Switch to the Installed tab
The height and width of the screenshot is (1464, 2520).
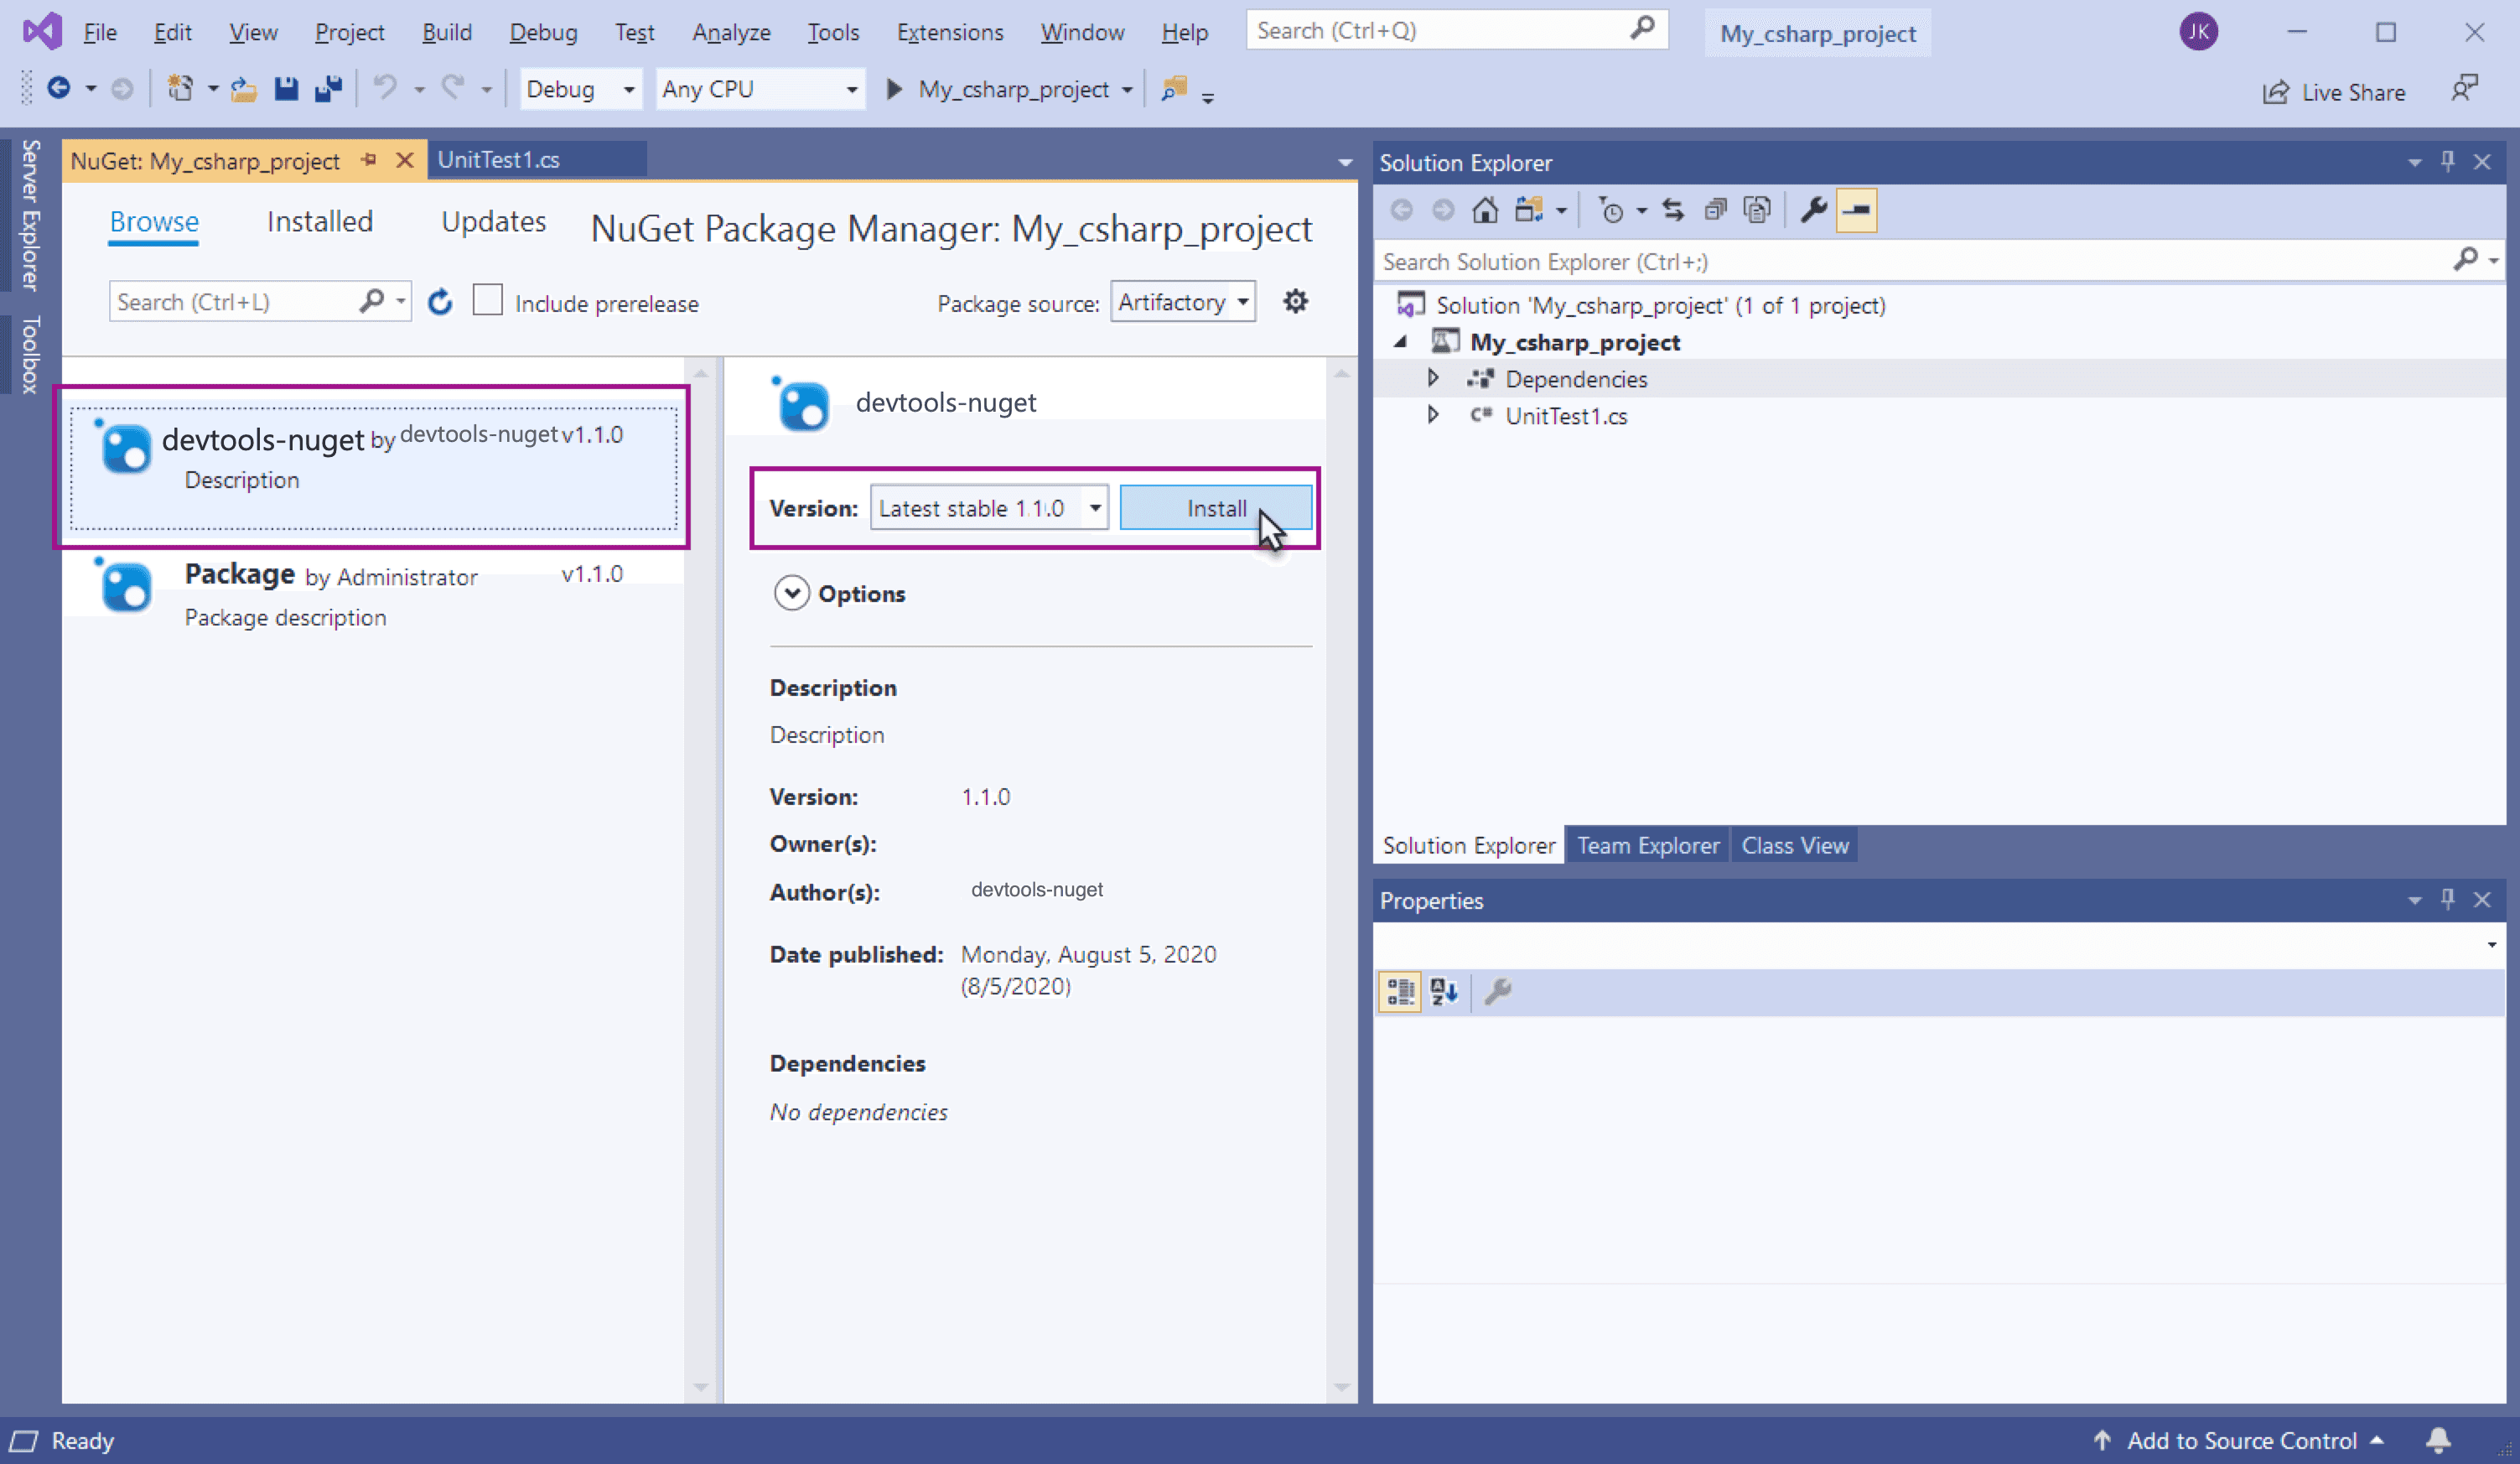[319, 221]
